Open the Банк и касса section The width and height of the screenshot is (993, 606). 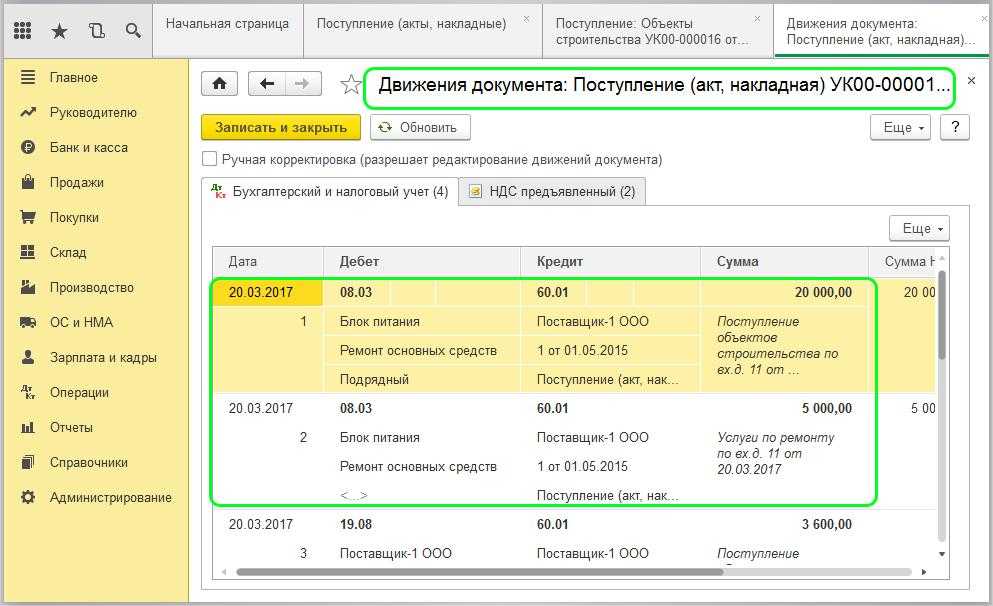tap(88, 147)
